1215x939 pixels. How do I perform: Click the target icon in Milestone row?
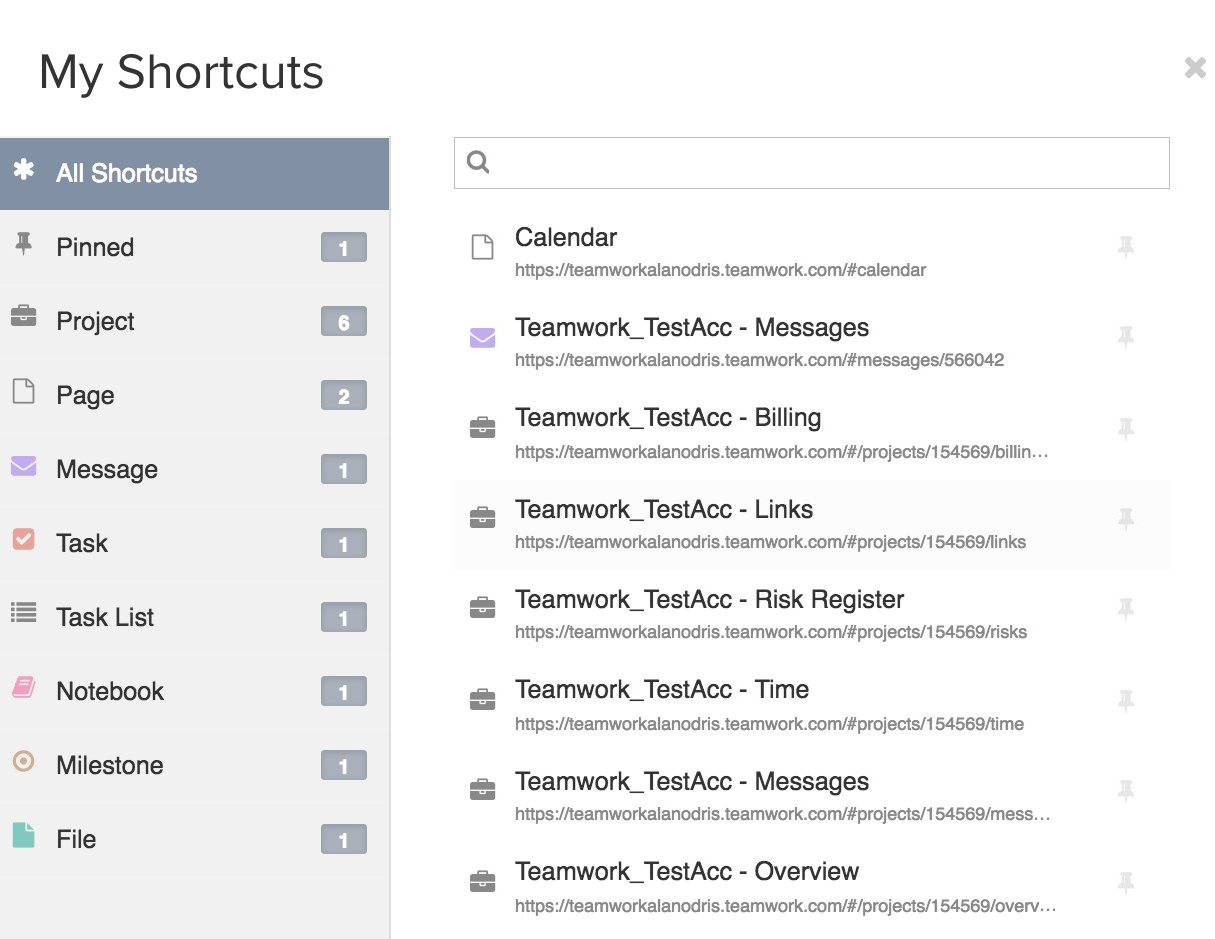click(23, 761)
